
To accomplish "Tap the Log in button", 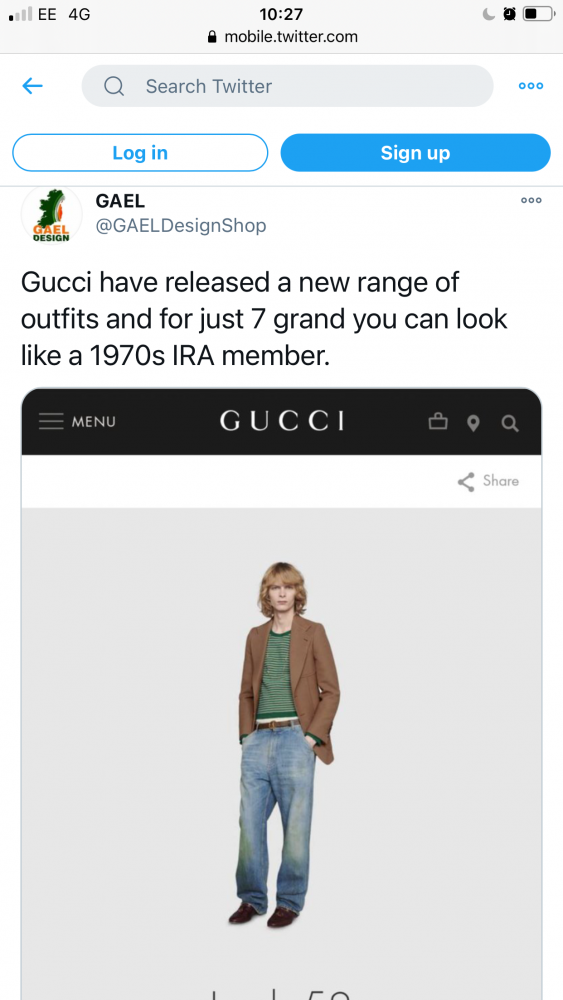I will 140,153.
